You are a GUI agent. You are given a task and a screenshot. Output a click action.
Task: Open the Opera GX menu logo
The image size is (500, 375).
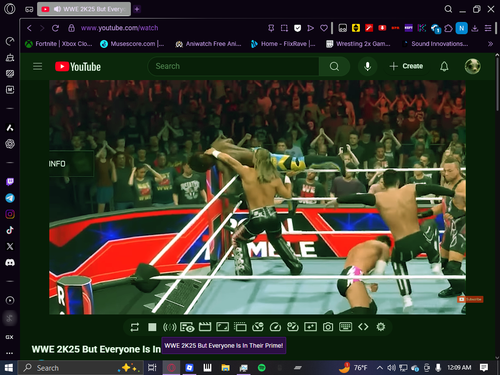(10, 9)
